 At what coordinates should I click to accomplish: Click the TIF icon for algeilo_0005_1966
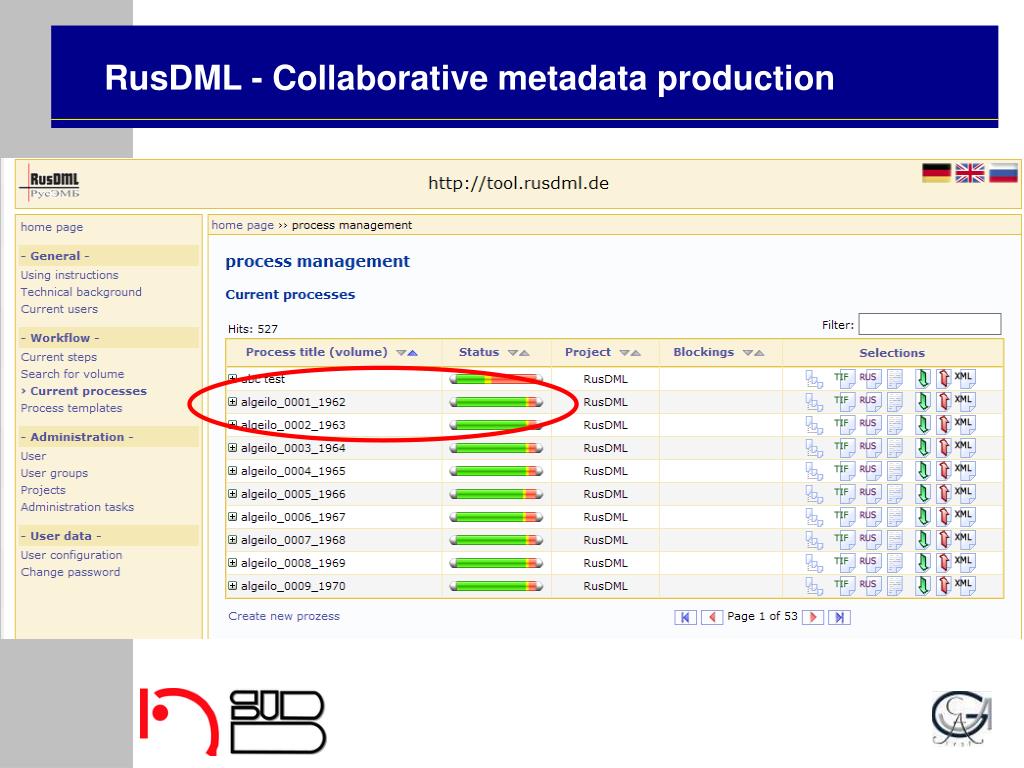point(843,494)
